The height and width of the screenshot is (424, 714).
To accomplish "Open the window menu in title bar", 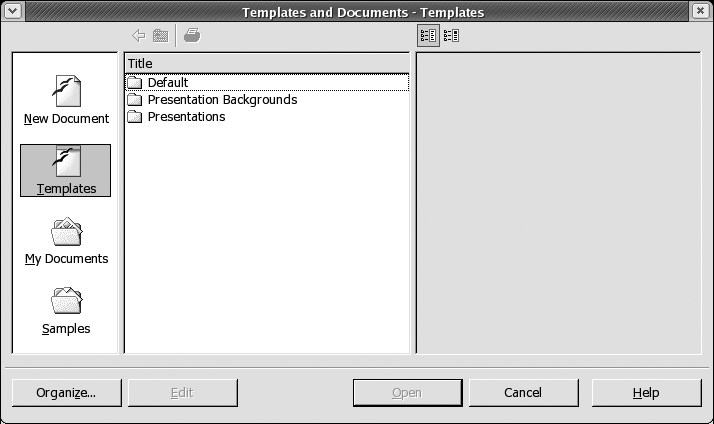I will point(12,11).
